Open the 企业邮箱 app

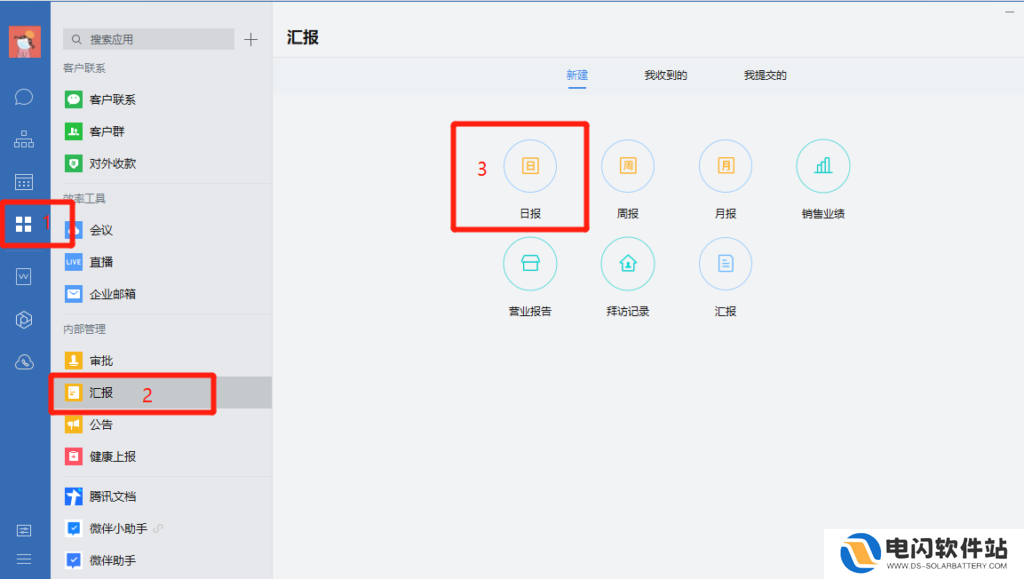coord(161,294)
